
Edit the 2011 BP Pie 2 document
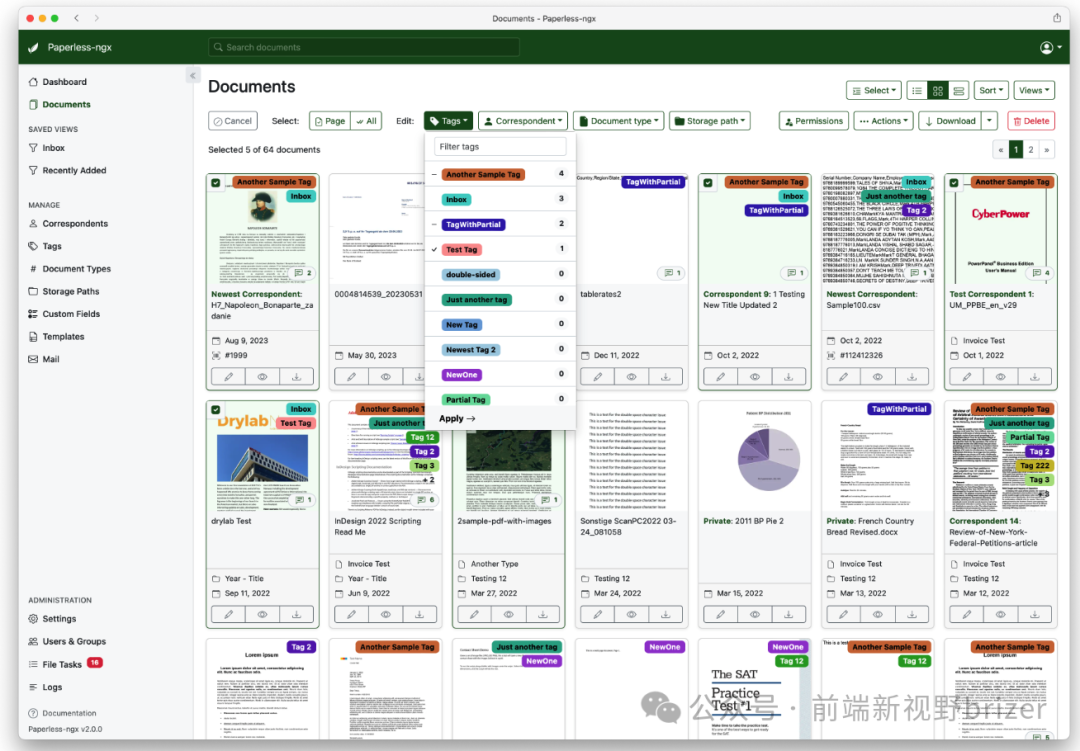tap(720, 614)
